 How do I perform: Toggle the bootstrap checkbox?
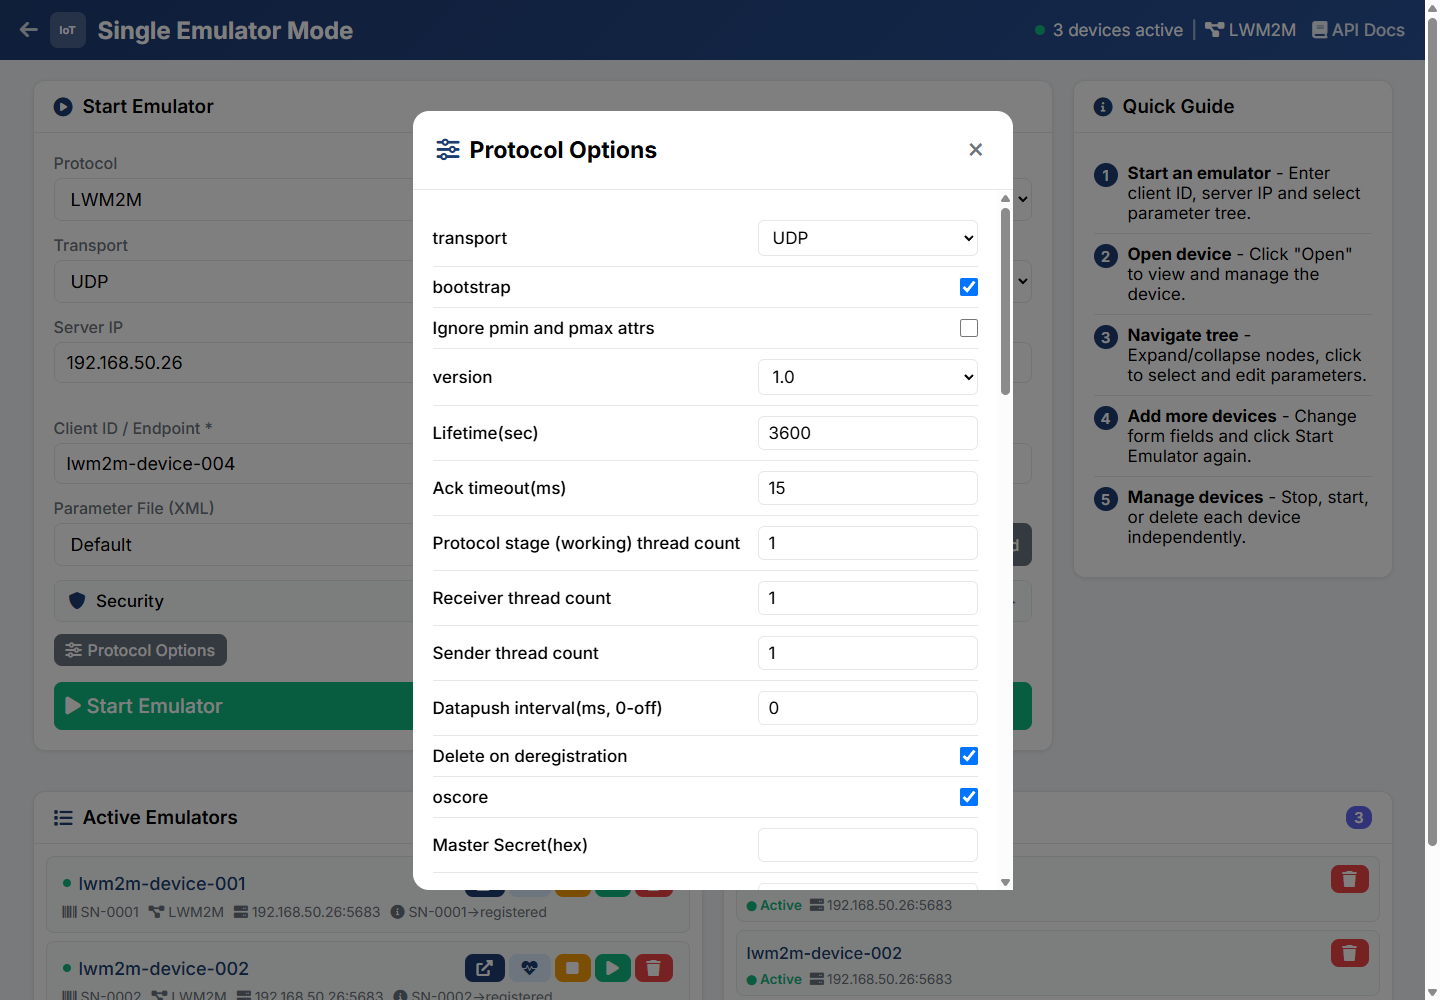969,287
